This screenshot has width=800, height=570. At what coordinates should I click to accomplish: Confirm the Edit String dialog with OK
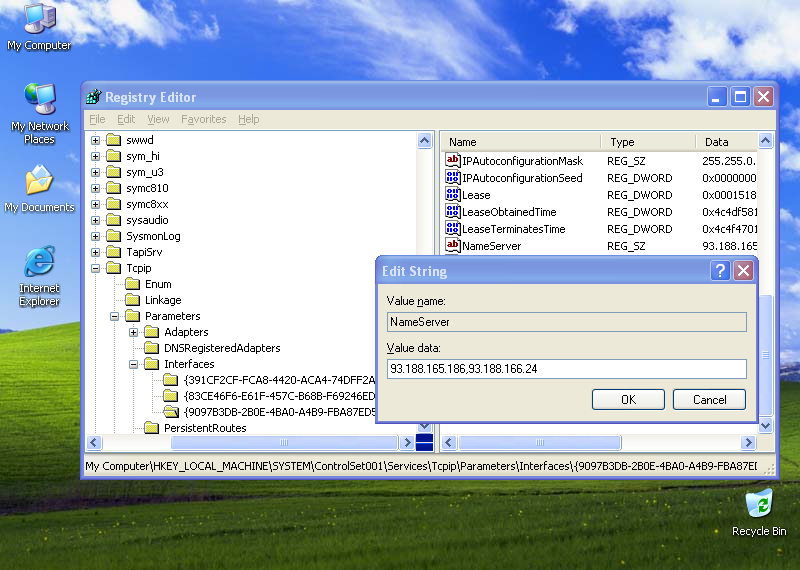(628, 400)
